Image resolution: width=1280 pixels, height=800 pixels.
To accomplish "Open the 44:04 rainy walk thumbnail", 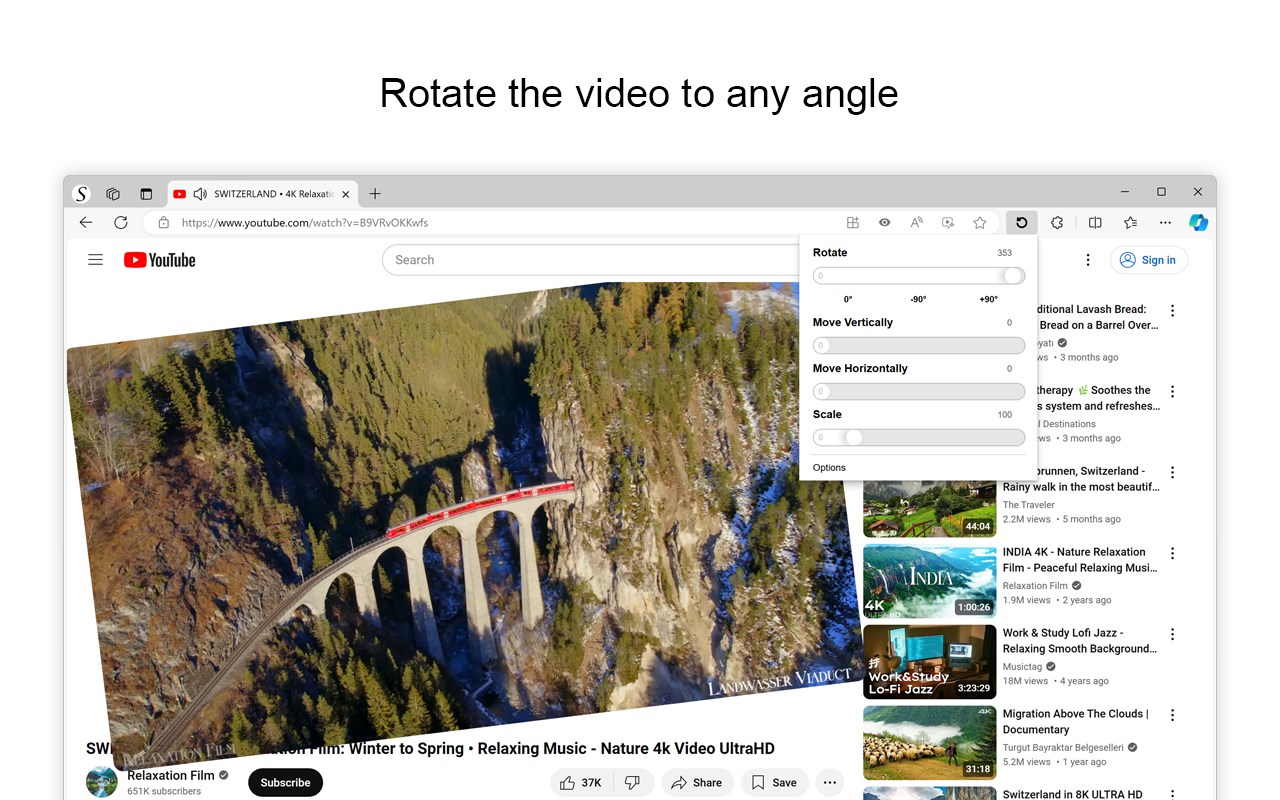I will click(930, 510).
